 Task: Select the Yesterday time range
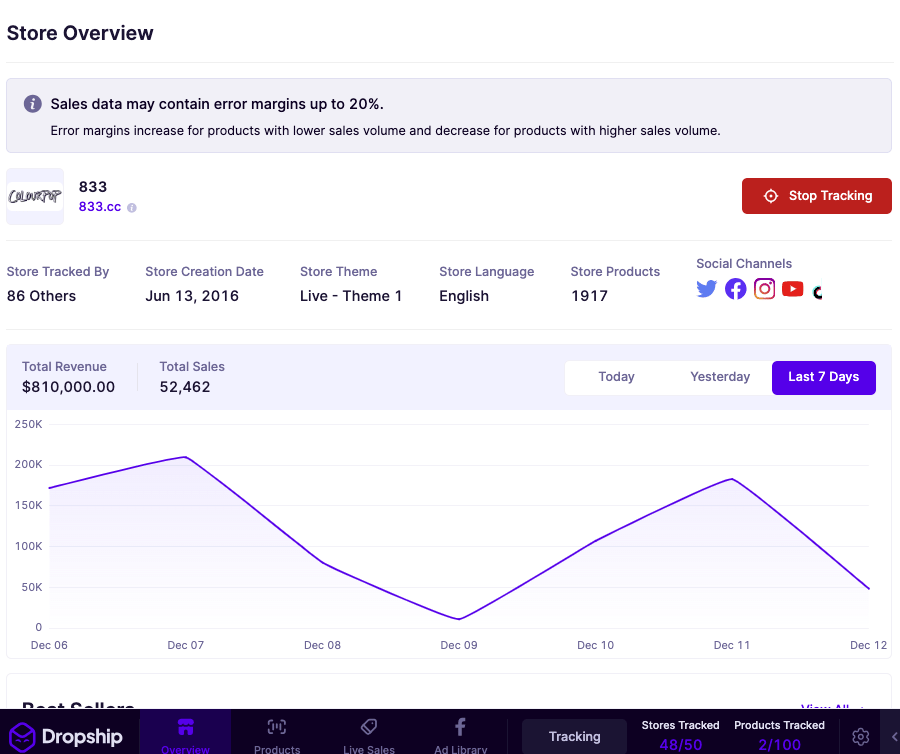pyautogui.click(x=720, y=377)
